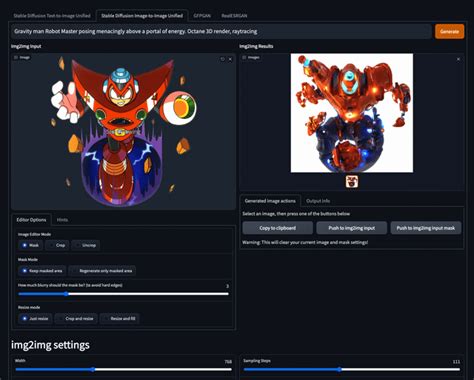The width and height of the screenshot is (474, 380).
Task: Open the RealESRGAN tab
Action: click(x=234, y=16)
